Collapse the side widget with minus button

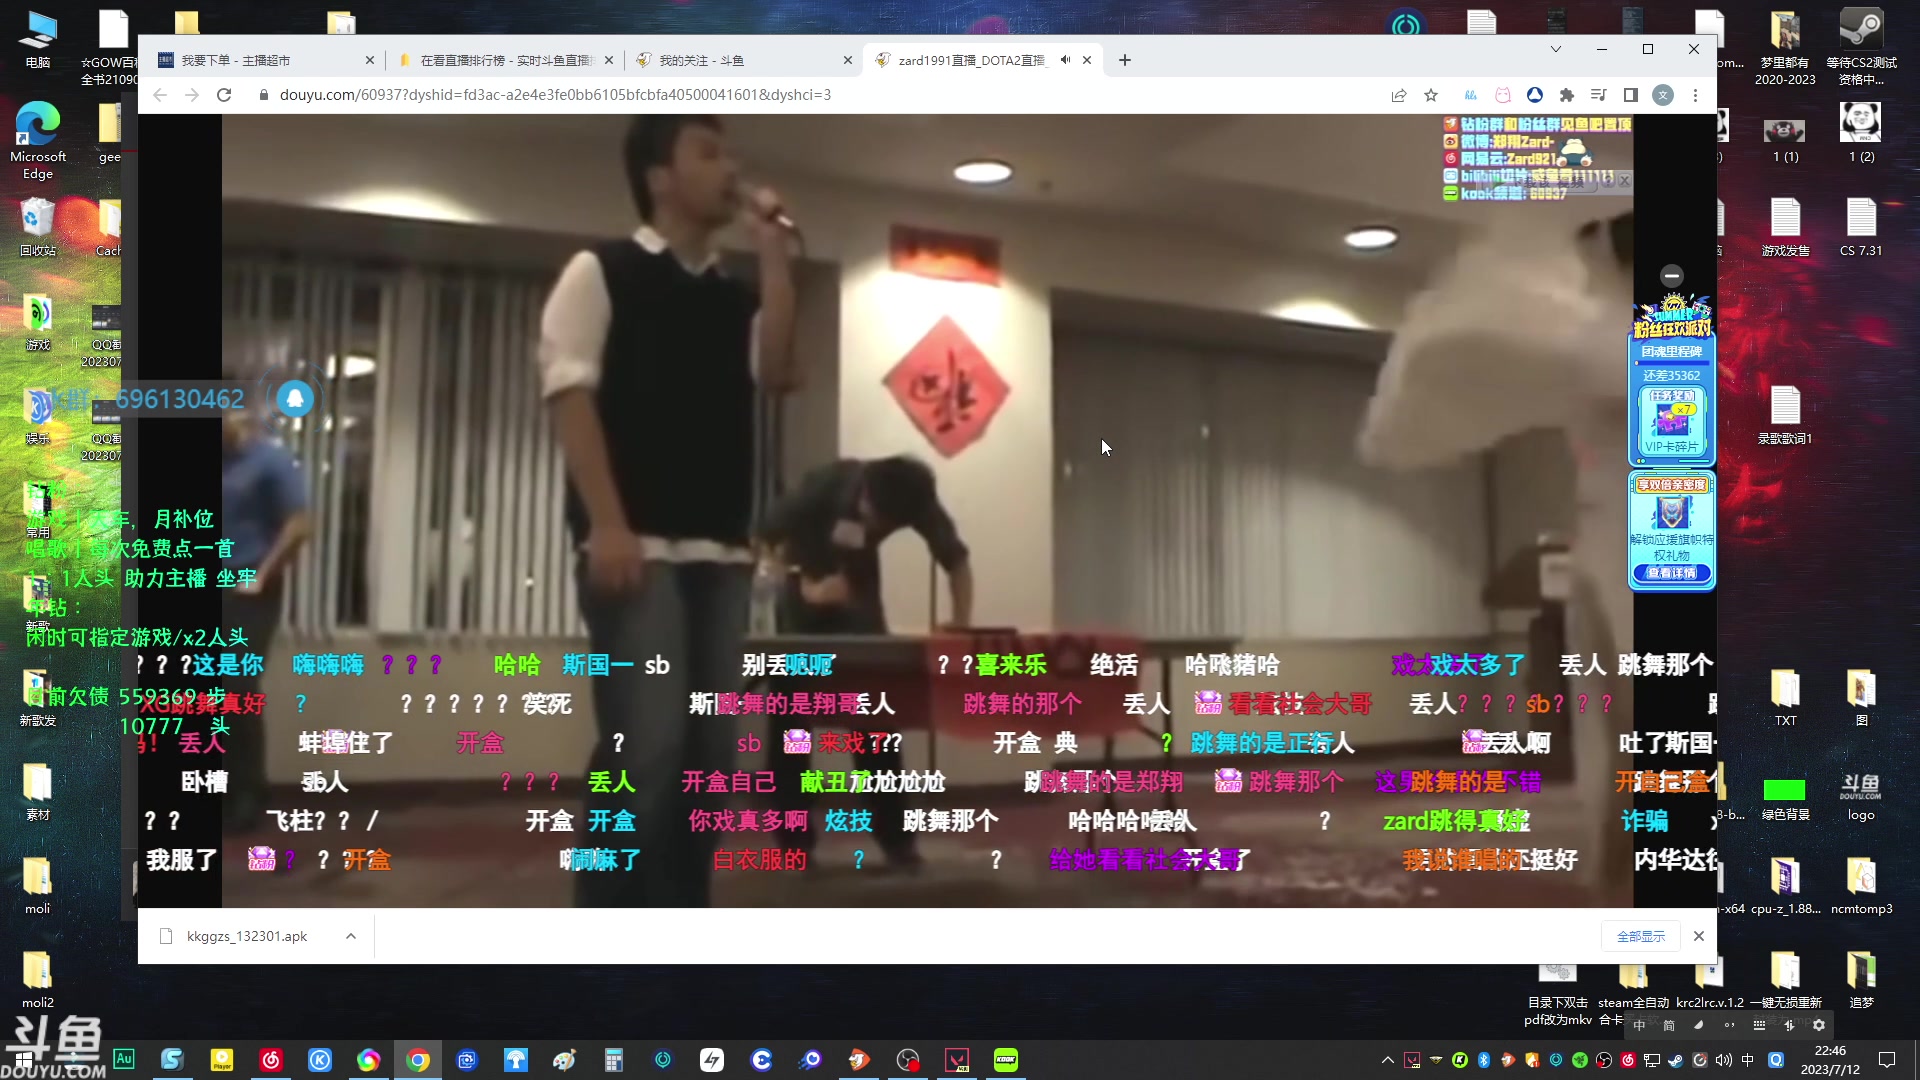pos(1672,276)
